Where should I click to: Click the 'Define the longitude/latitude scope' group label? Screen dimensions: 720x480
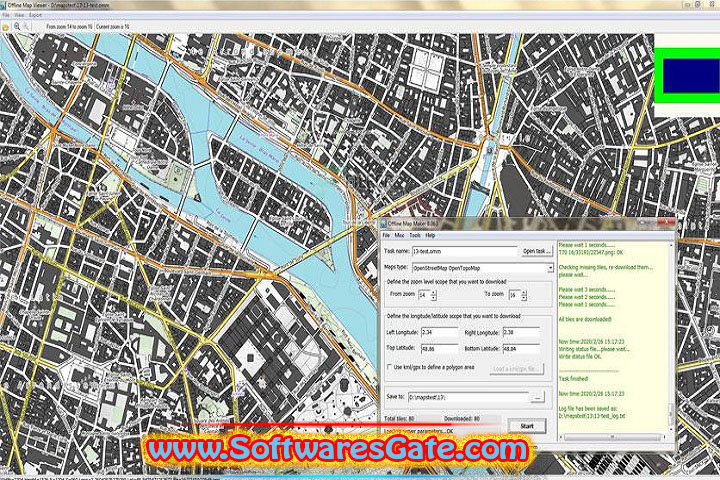coord(453,316)
